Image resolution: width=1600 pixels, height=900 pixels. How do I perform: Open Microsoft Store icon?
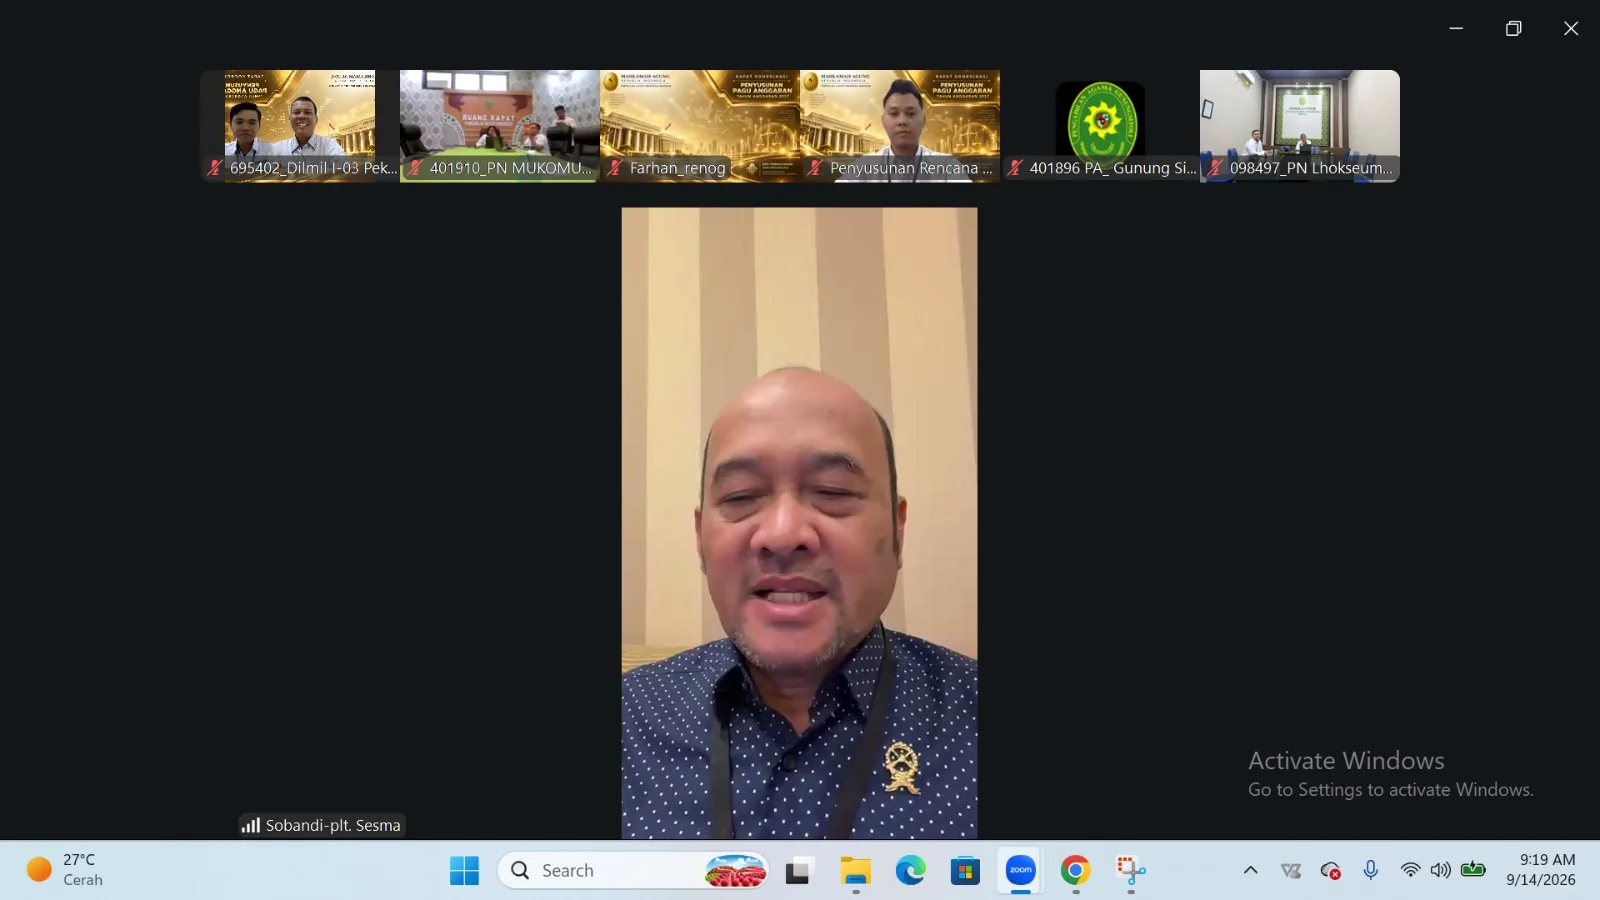[965, 870]
